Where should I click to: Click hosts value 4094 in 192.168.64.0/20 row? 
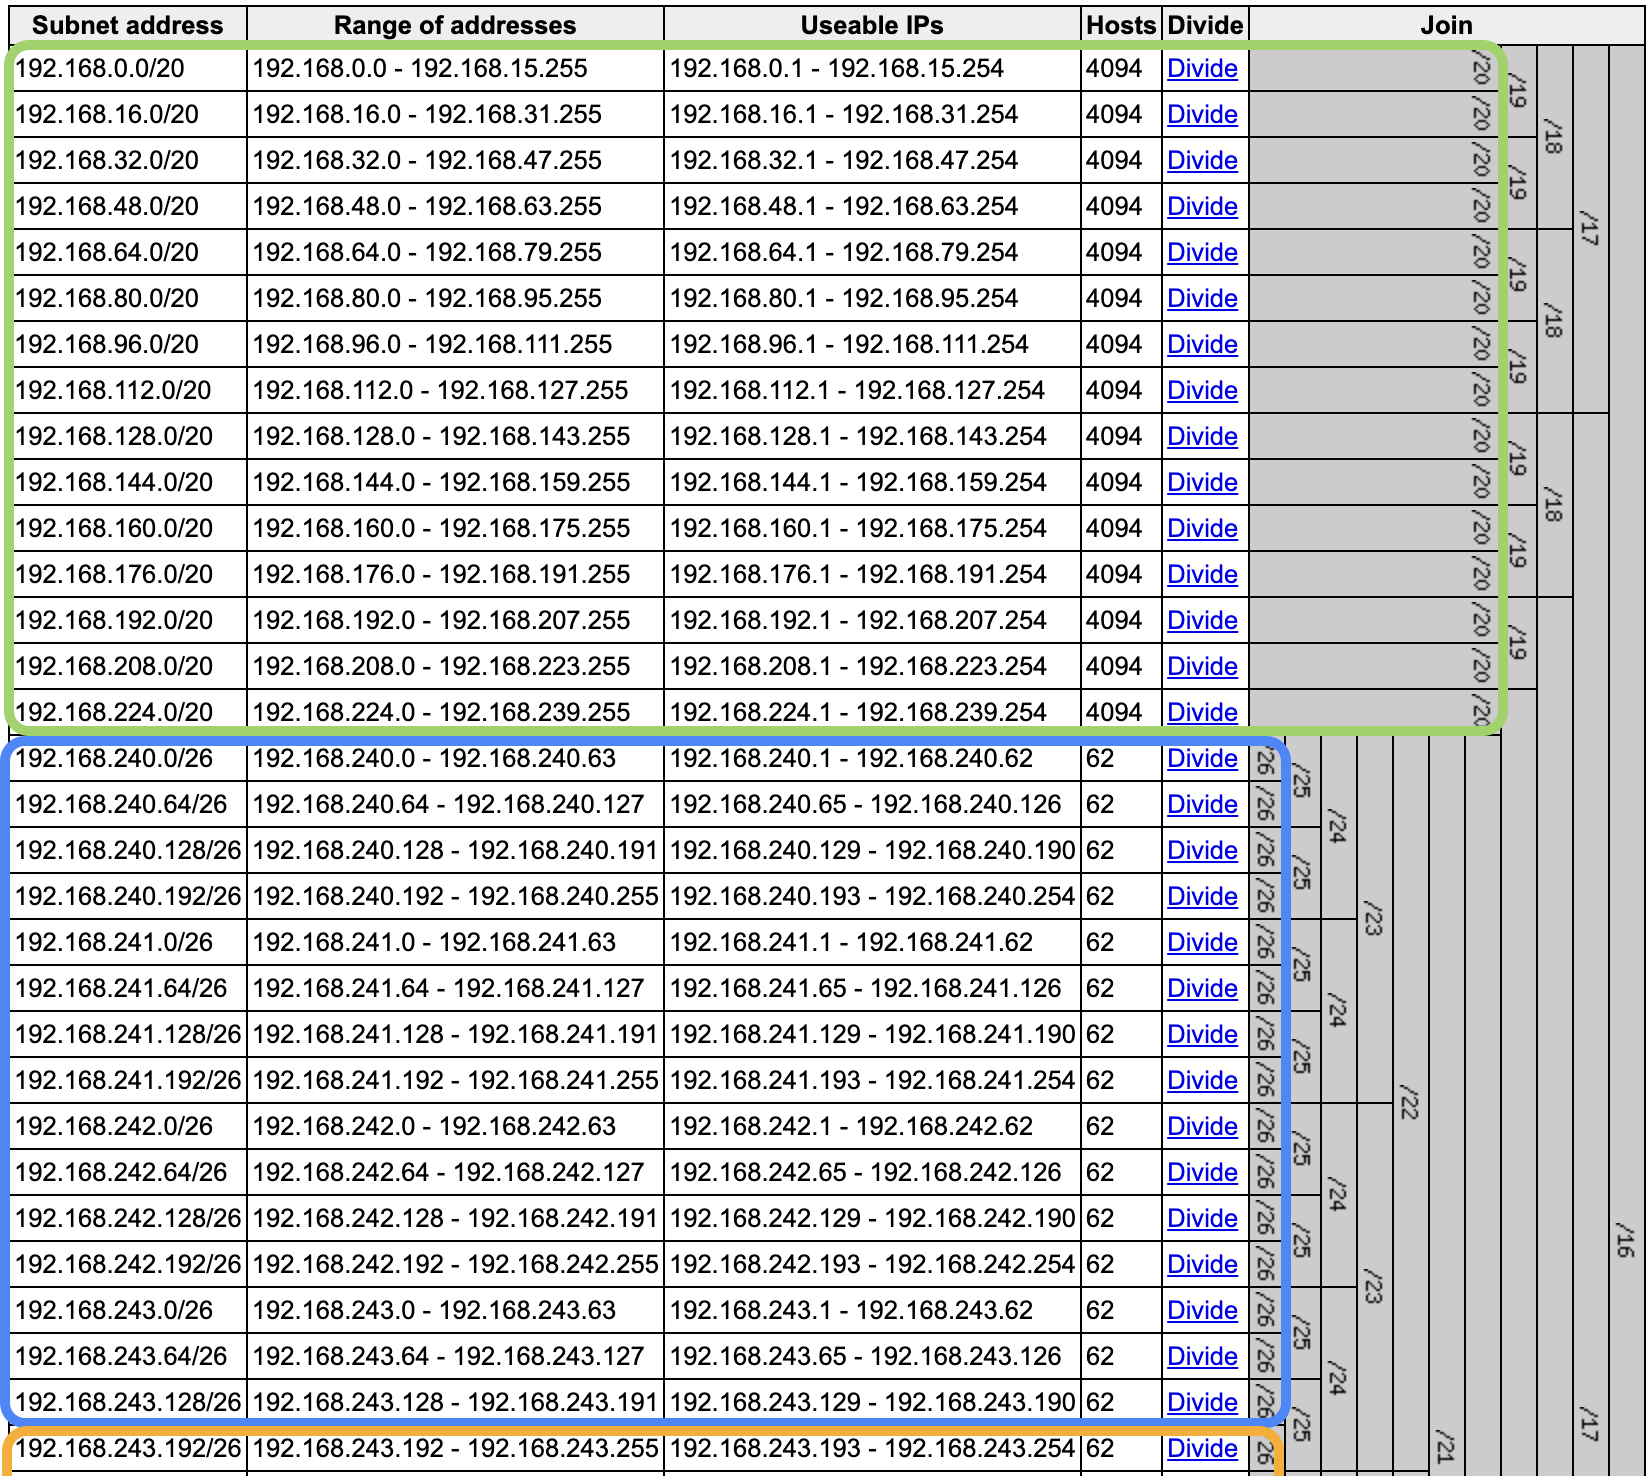pyautogui.click(x=1114, y=252)
